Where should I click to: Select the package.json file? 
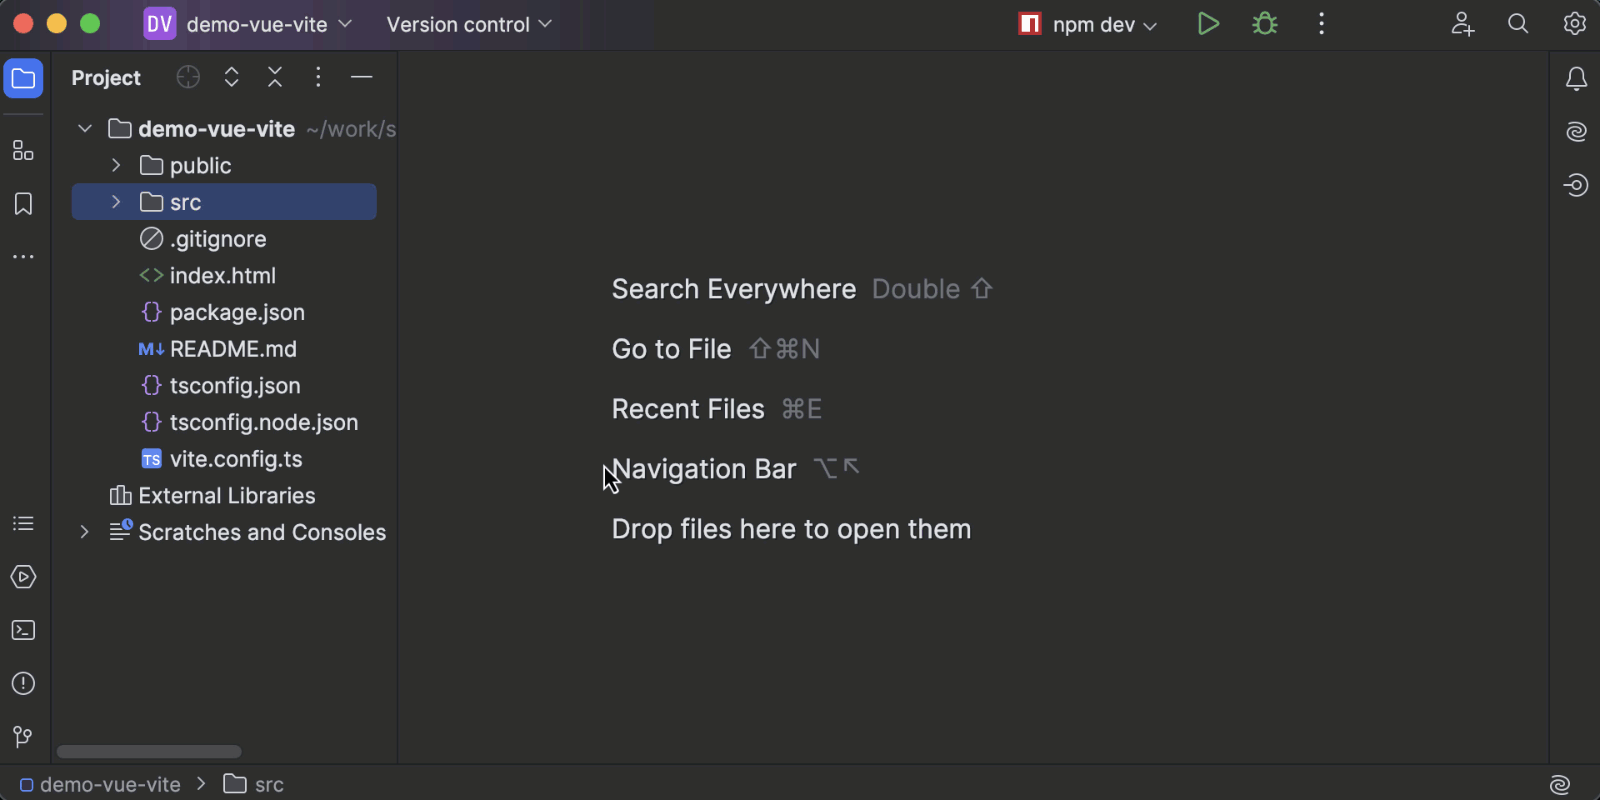(x=237, y=312)
